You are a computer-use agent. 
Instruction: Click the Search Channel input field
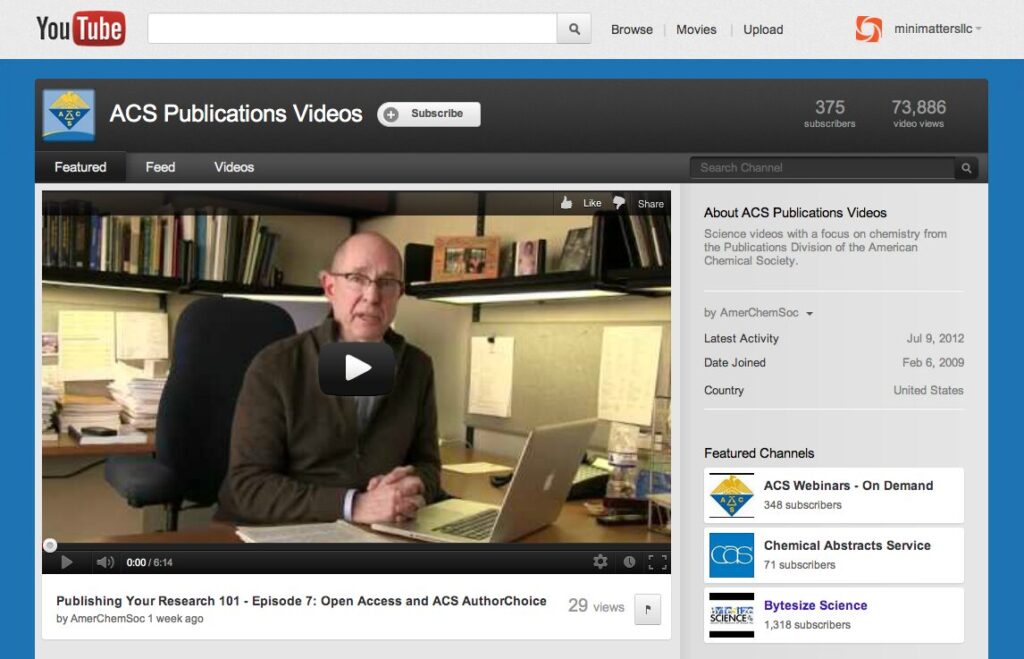[822, 168]
